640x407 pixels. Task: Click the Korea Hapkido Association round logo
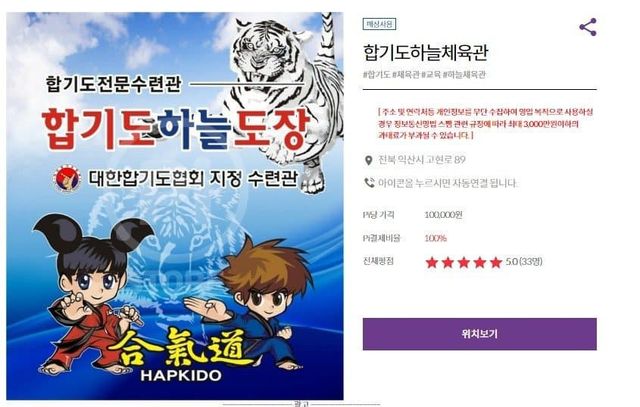(67, 178)
